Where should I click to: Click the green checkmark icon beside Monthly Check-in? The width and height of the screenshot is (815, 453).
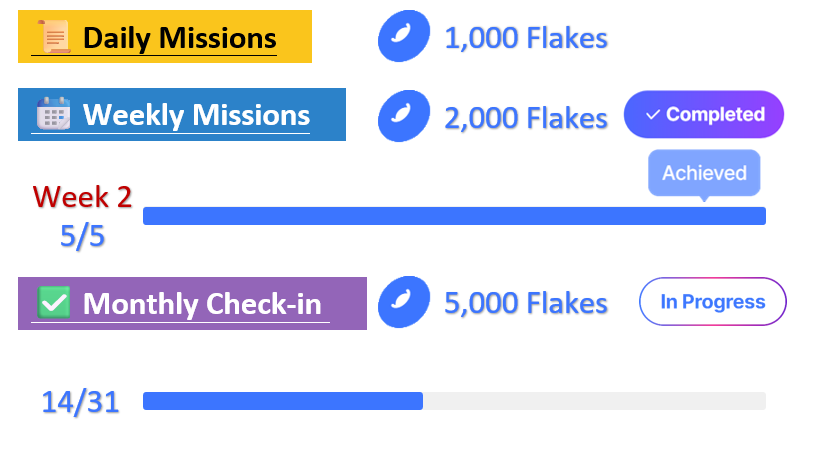pyautogui.click(x=53, y=302)
